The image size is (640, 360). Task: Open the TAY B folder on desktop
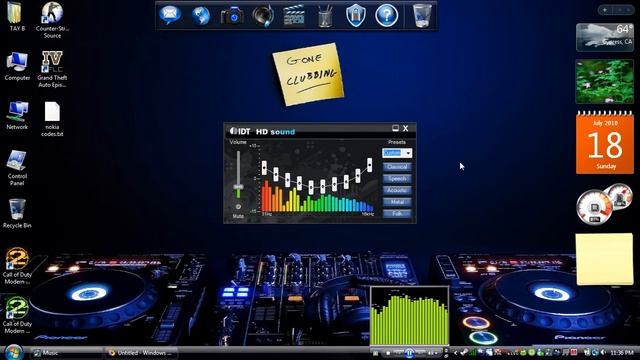coord(17,16)
